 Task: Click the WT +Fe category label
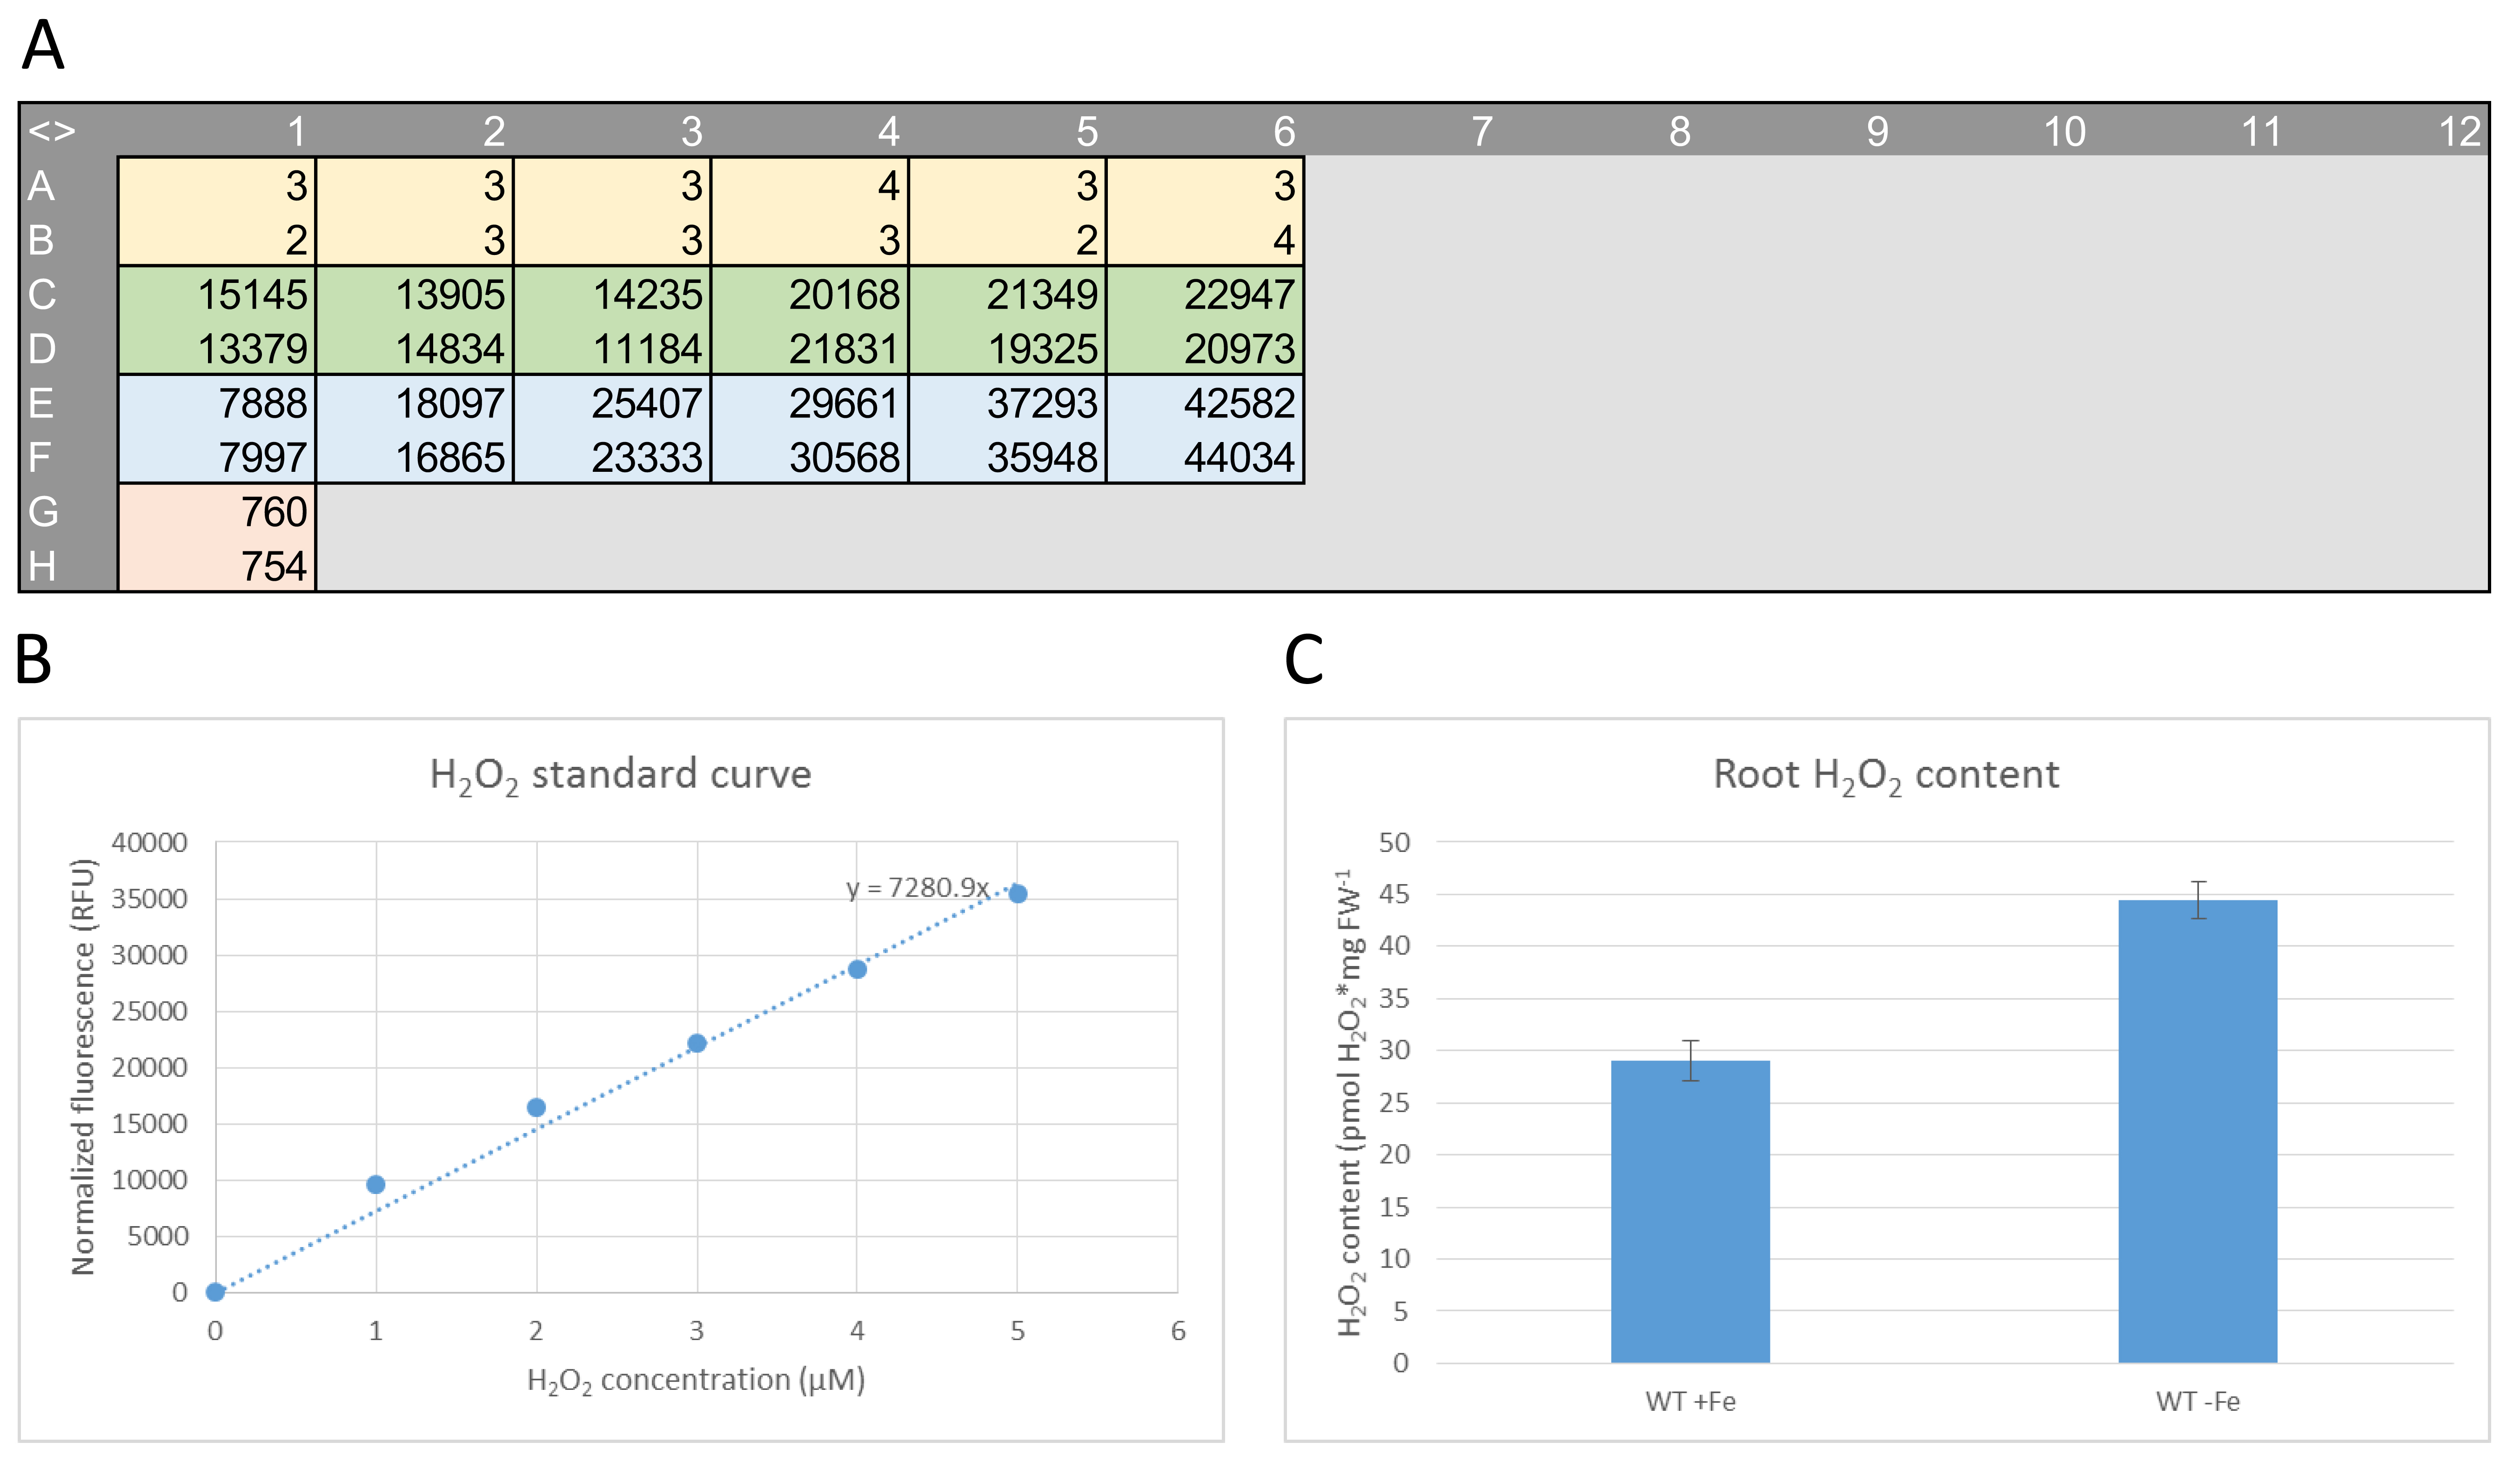click(1690, 1401)
